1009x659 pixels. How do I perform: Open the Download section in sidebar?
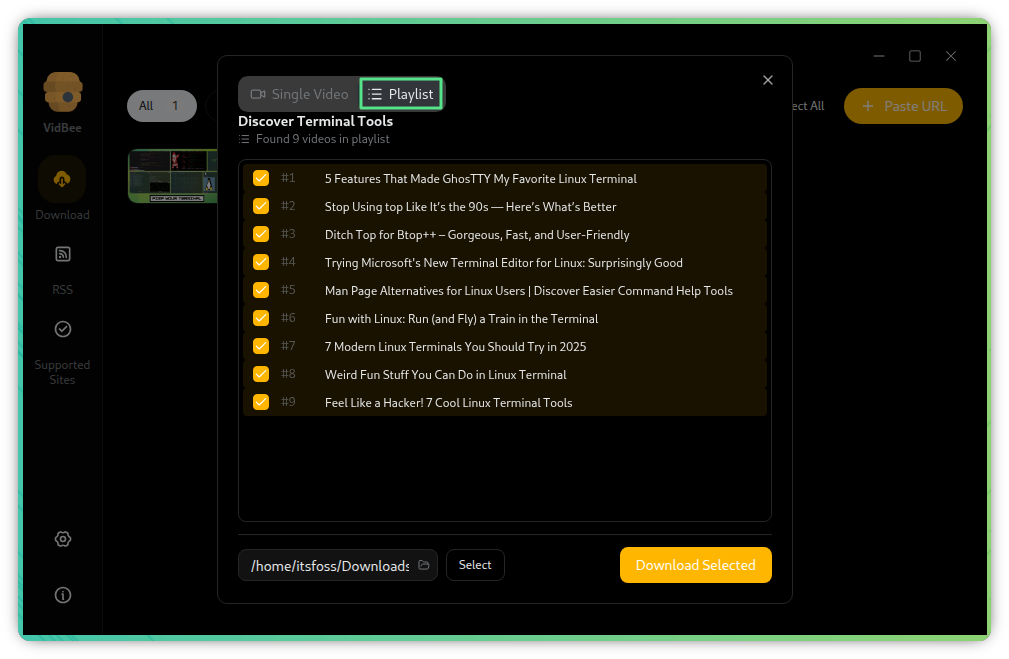(x=62, y=180)
